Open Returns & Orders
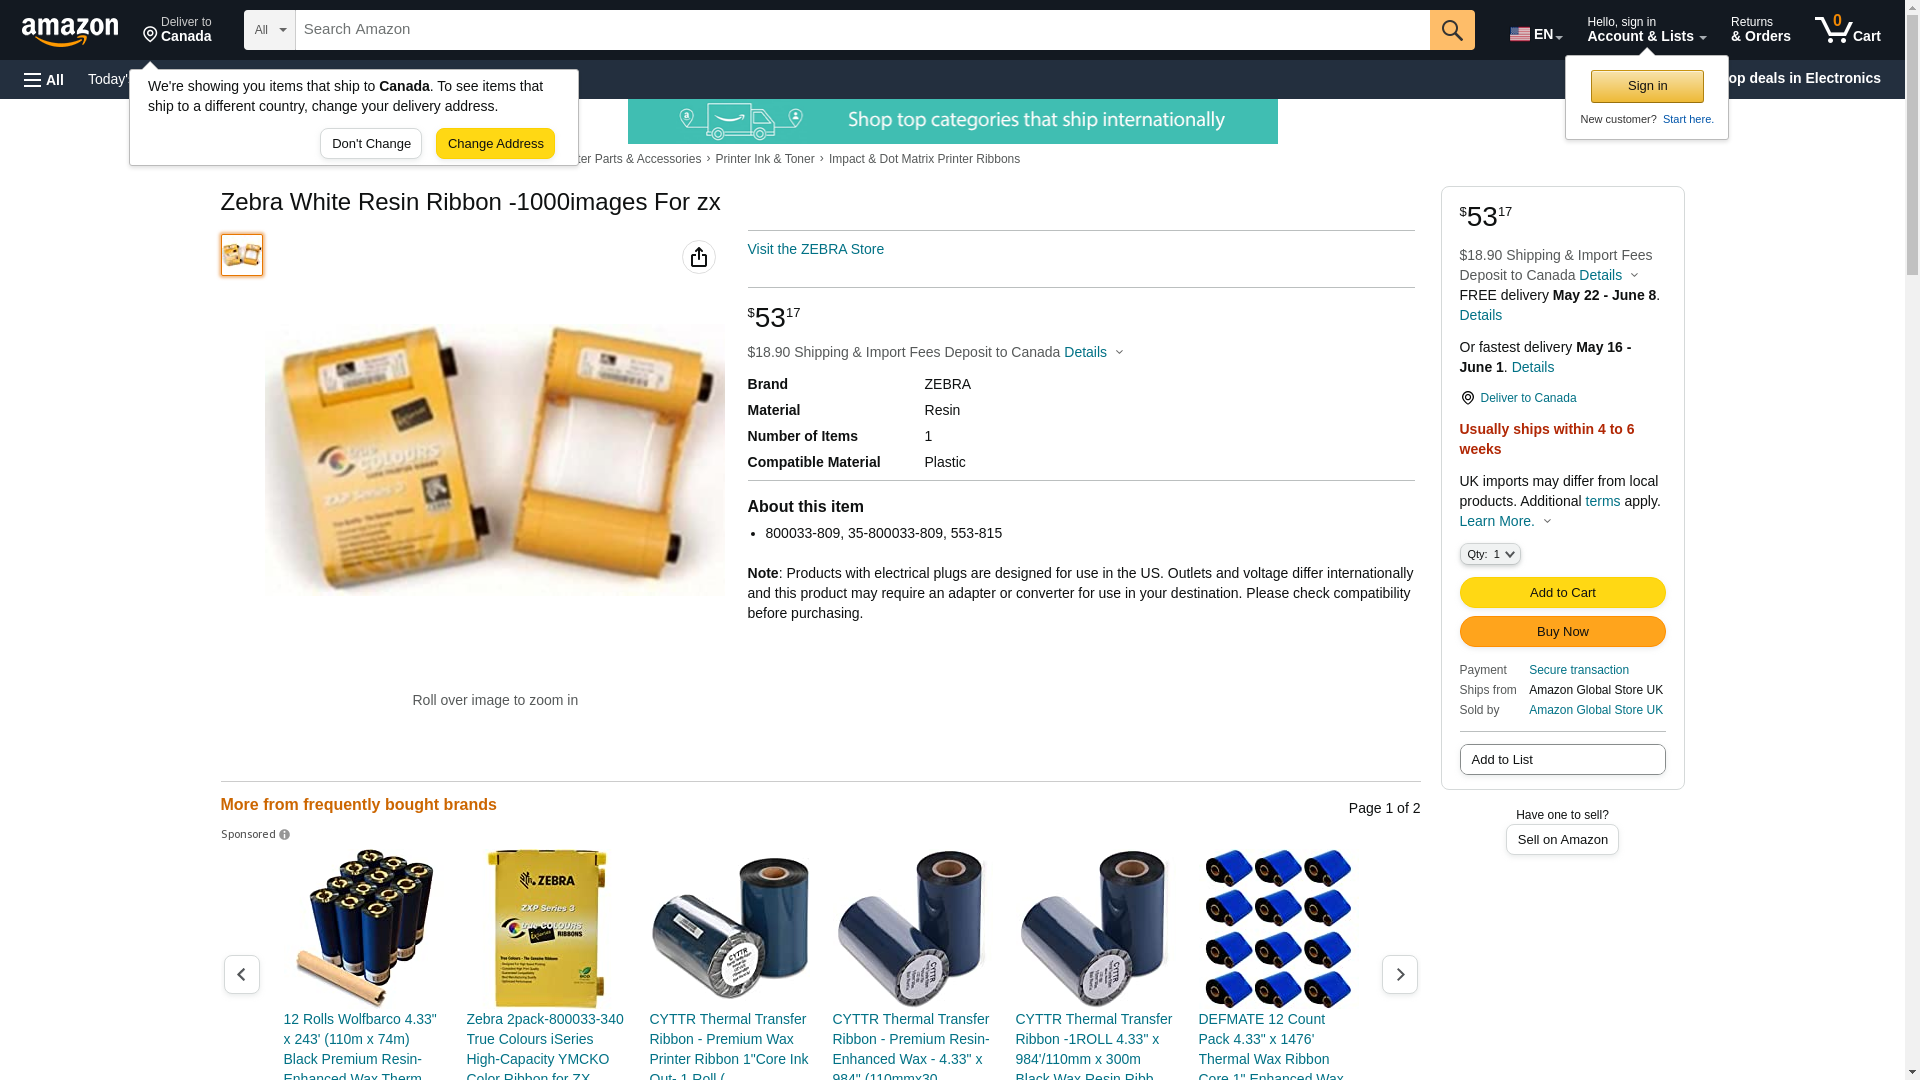 coord(1761,30)
